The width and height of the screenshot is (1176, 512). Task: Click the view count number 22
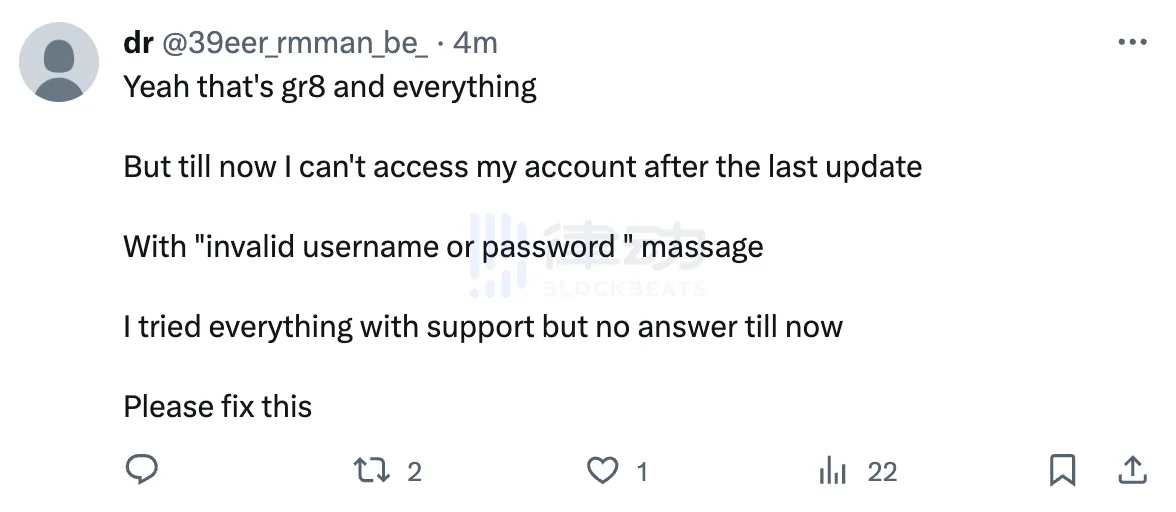point(882,471)
